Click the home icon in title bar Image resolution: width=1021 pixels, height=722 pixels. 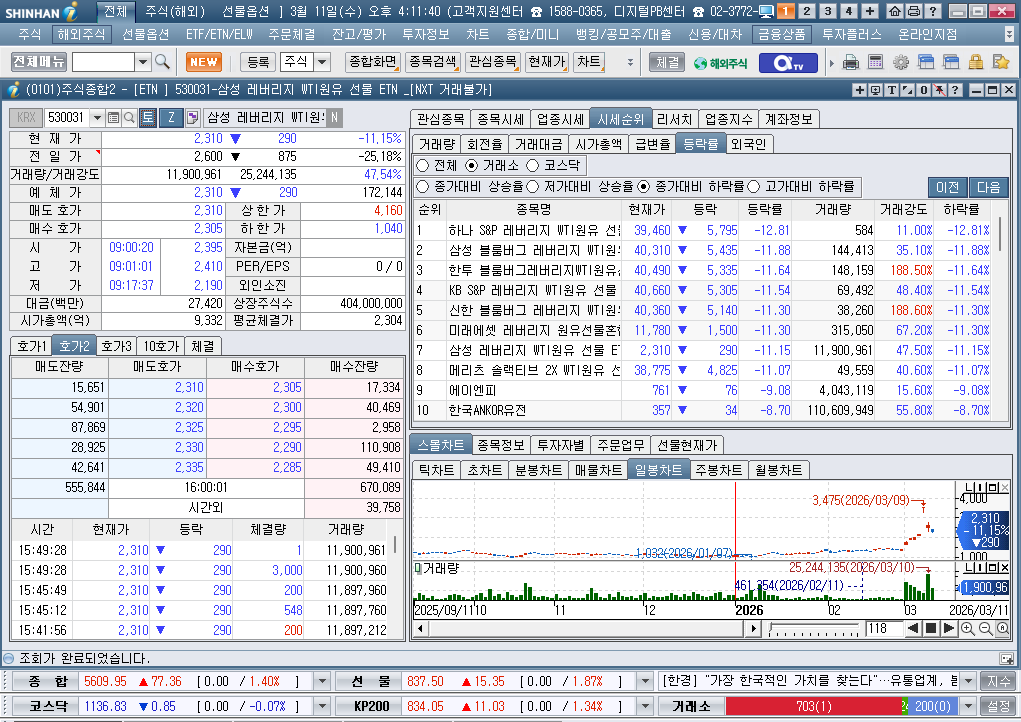[895, 11]
